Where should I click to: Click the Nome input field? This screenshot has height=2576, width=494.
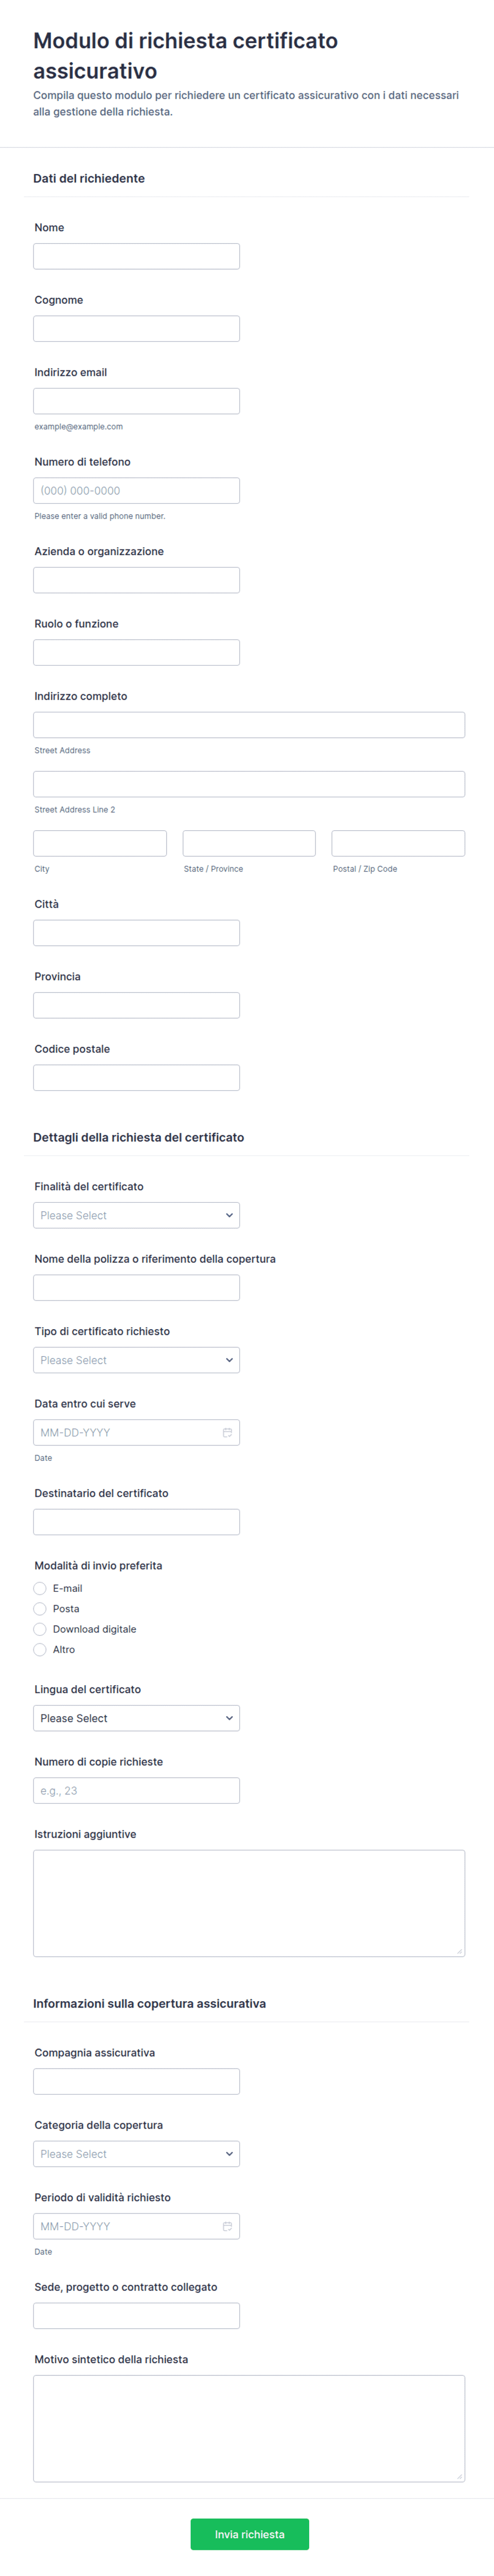coord(136,256)
